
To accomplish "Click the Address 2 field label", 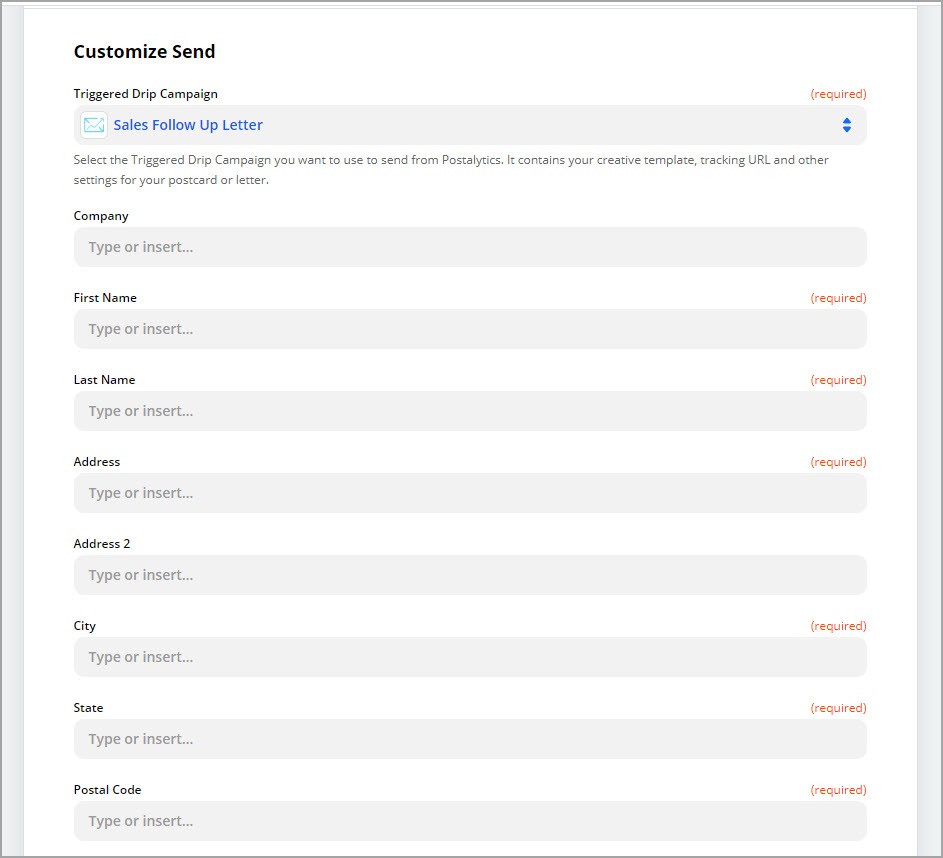I will pyautogui.click(x=102, y=544).
